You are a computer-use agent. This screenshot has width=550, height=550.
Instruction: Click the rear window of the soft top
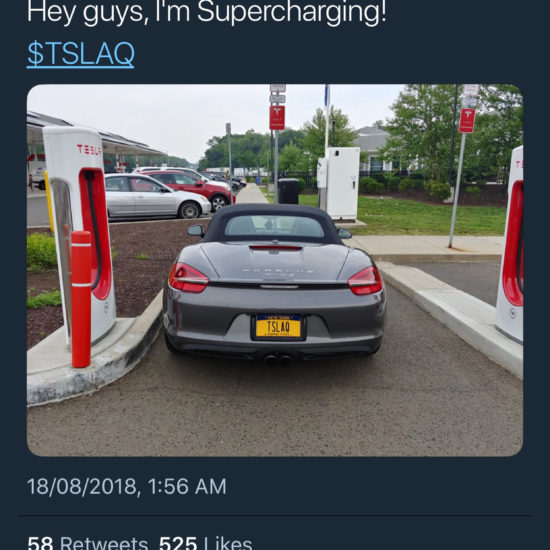pyautogui.click(x=274, y=226)
